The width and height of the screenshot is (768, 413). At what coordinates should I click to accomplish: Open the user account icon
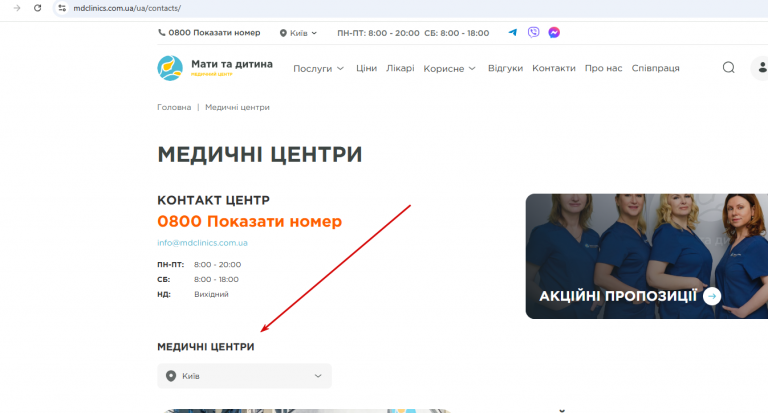(761, 68)
